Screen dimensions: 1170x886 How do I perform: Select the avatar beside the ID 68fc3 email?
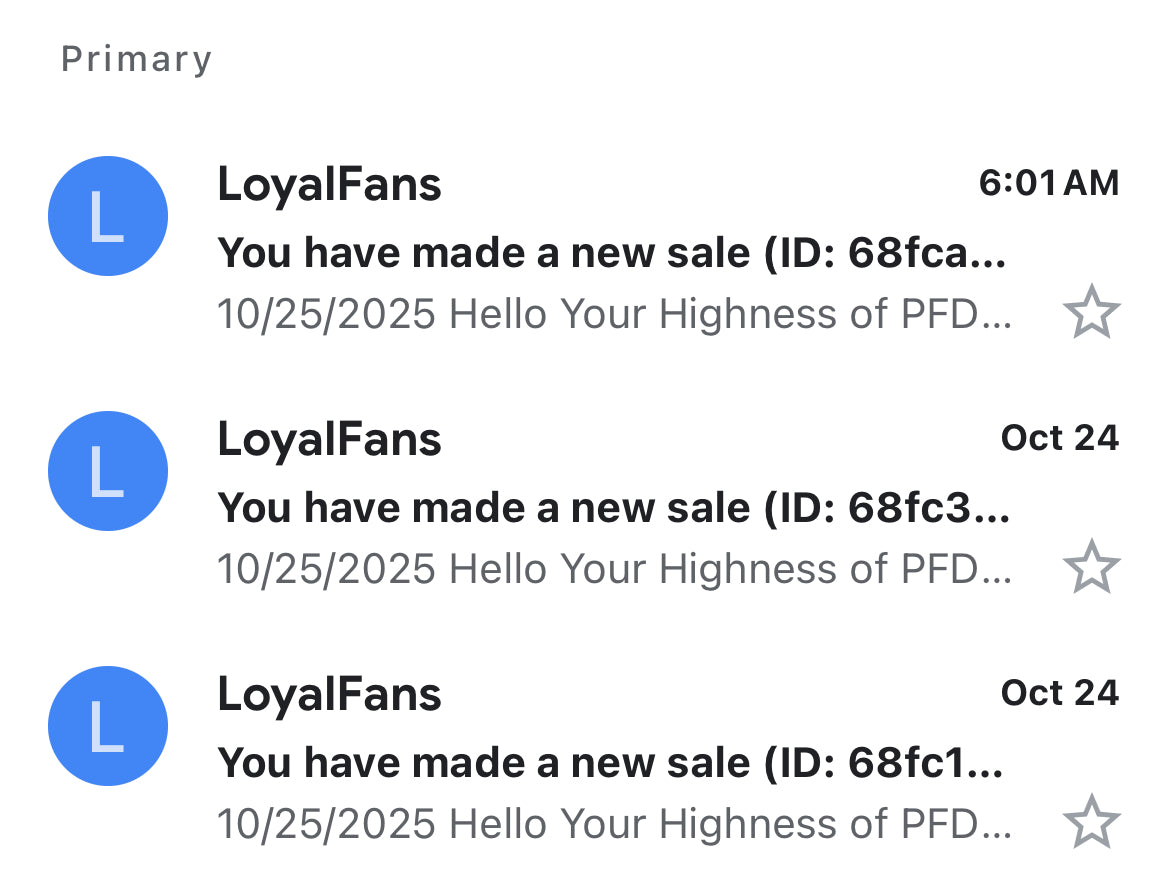point(108,471)
